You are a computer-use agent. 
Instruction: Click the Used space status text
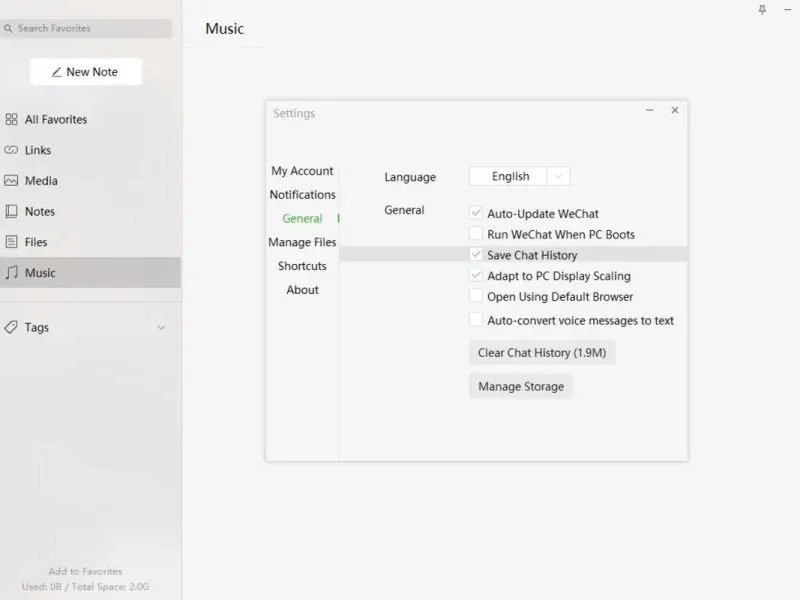85,587
